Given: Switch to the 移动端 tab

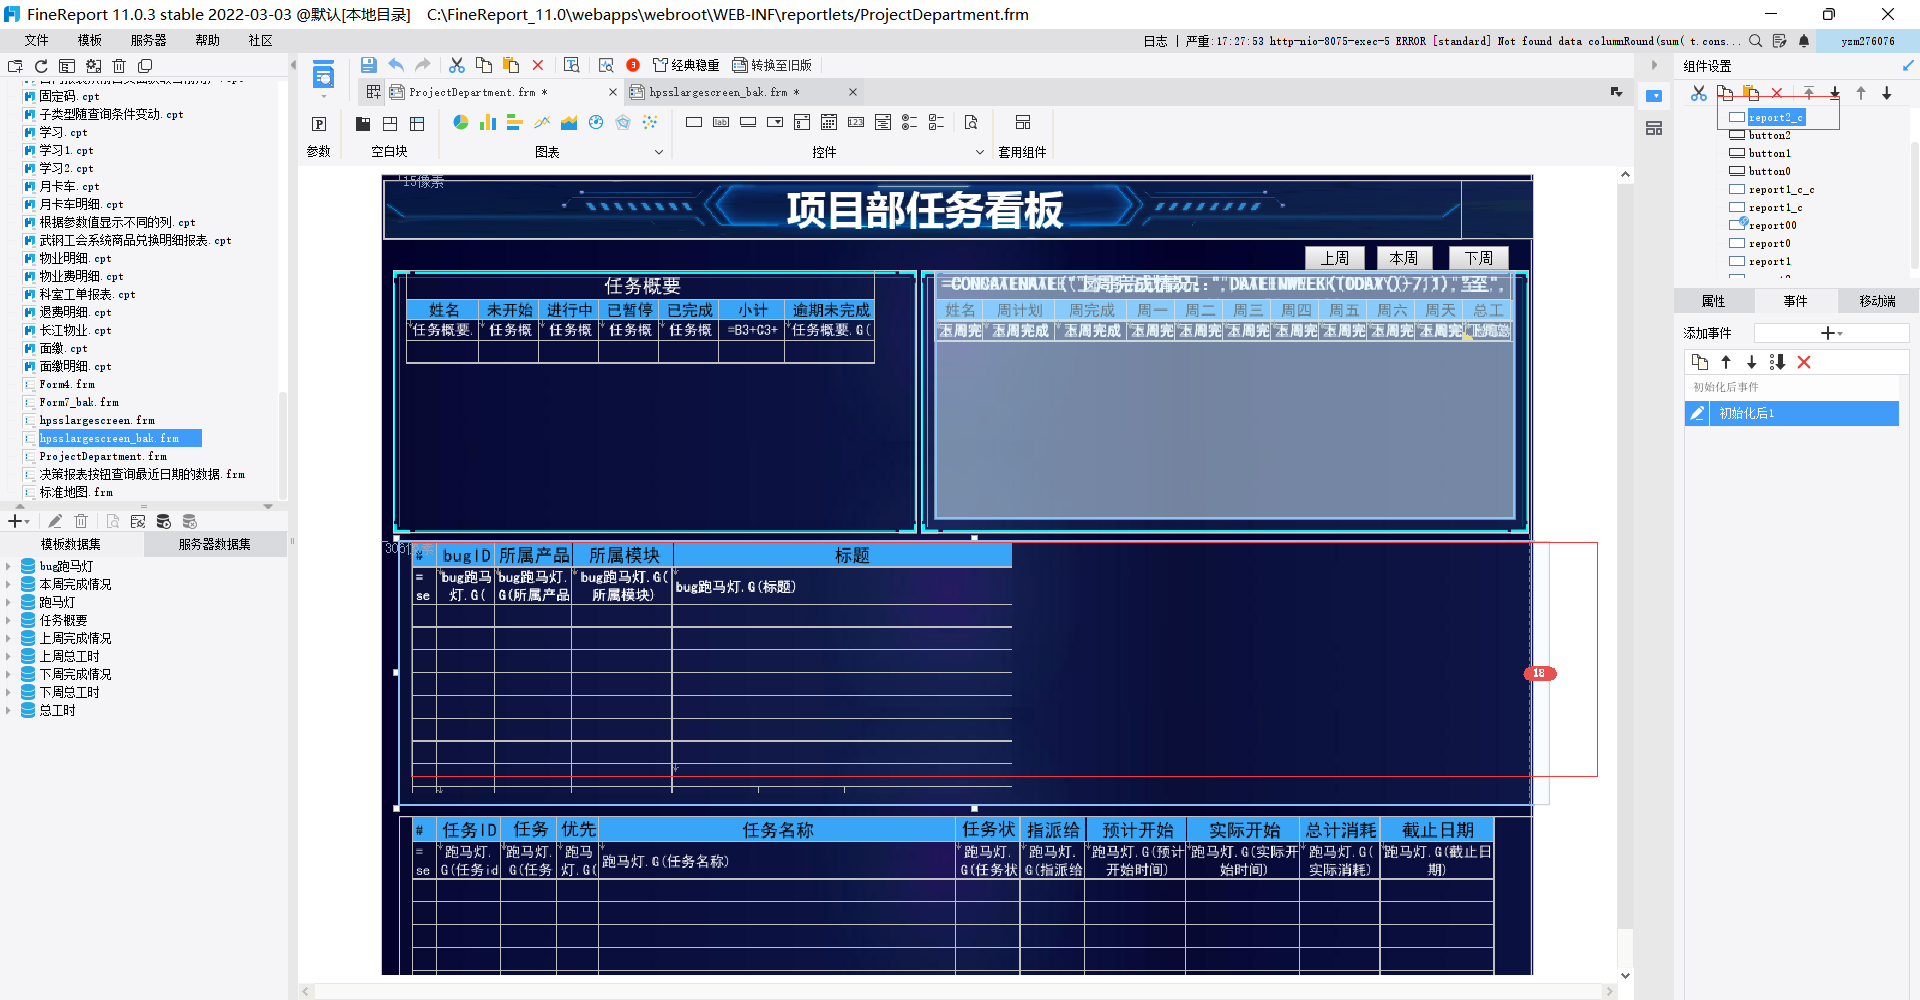Looking at the screenshot, I should [x=1877, y=301].
